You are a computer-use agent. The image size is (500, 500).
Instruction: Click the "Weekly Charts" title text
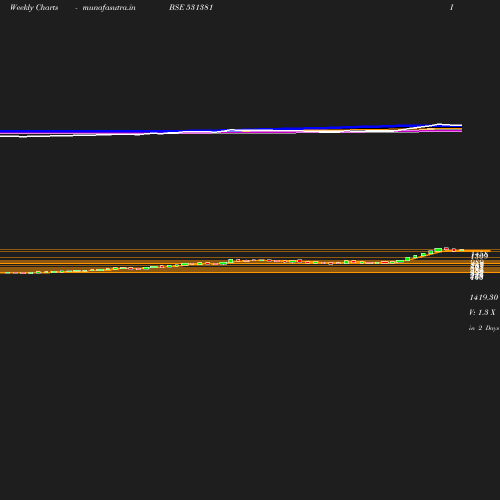point(34,7)
